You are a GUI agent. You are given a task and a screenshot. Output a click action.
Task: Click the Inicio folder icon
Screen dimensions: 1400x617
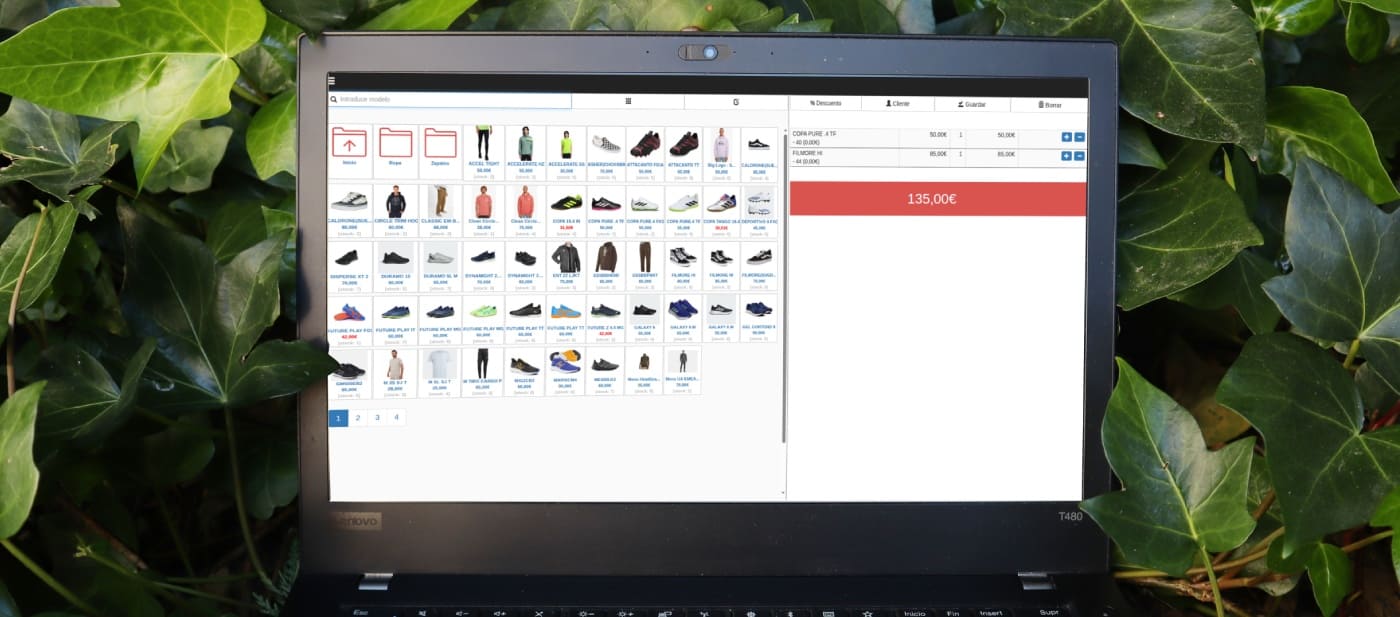[349, 143]
